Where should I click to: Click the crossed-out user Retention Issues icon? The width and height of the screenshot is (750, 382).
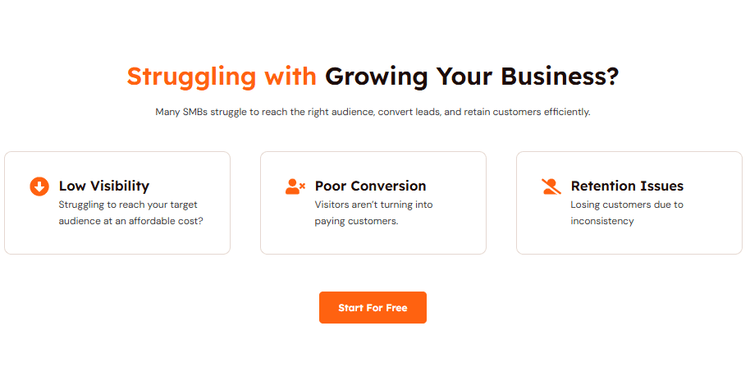pos(551,186)
